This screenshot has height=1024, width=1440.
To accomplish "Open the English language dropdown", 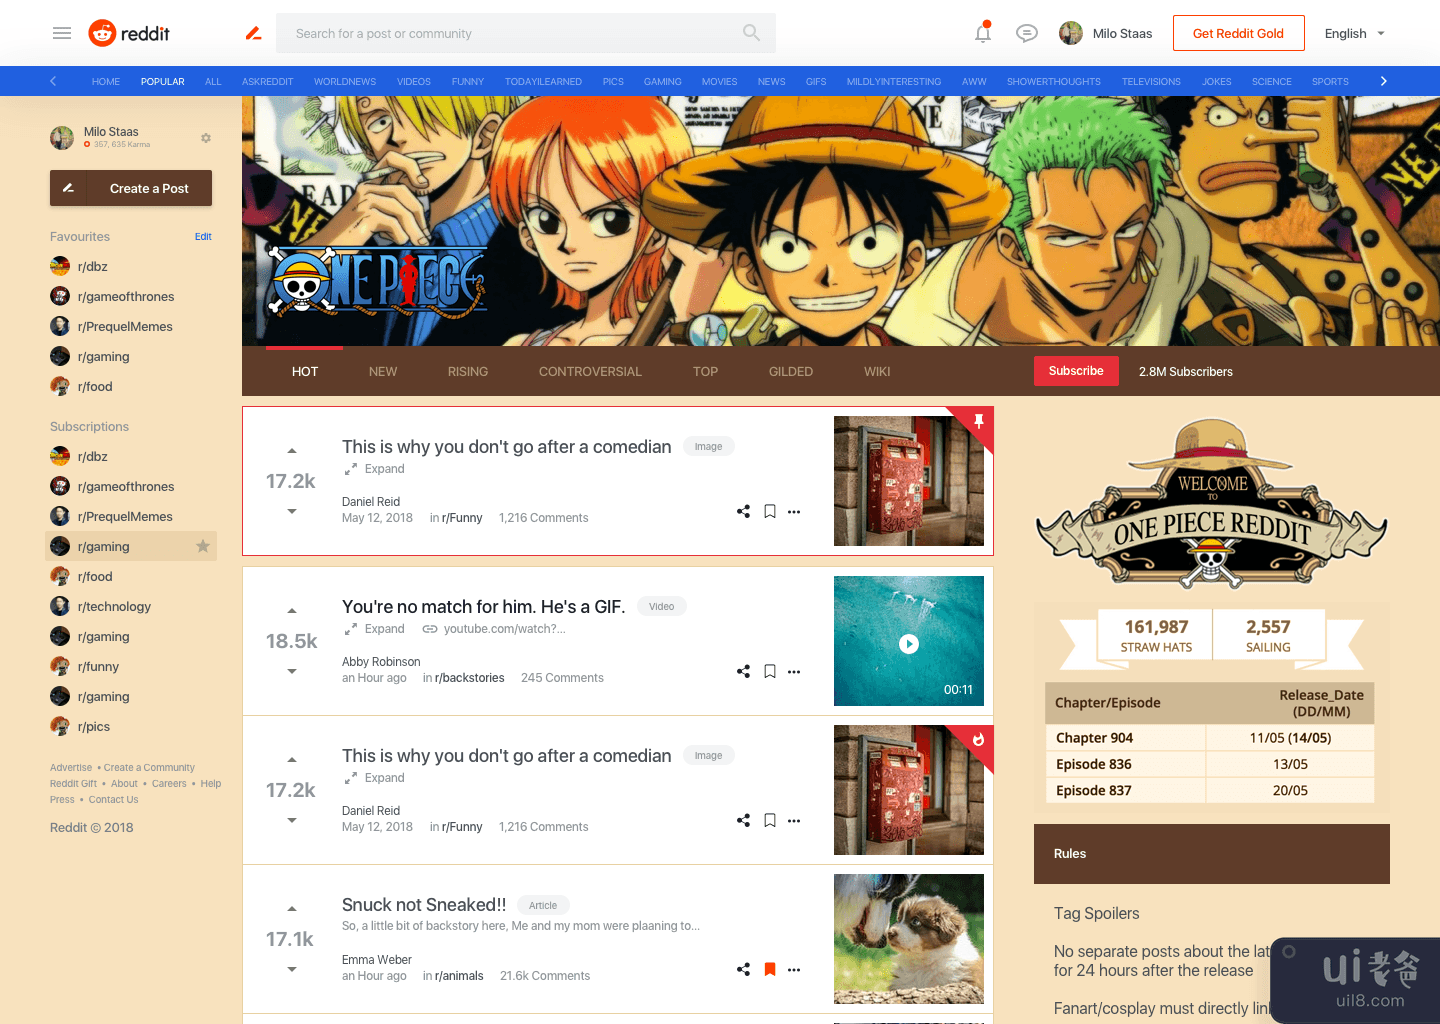I will 1354,33.
